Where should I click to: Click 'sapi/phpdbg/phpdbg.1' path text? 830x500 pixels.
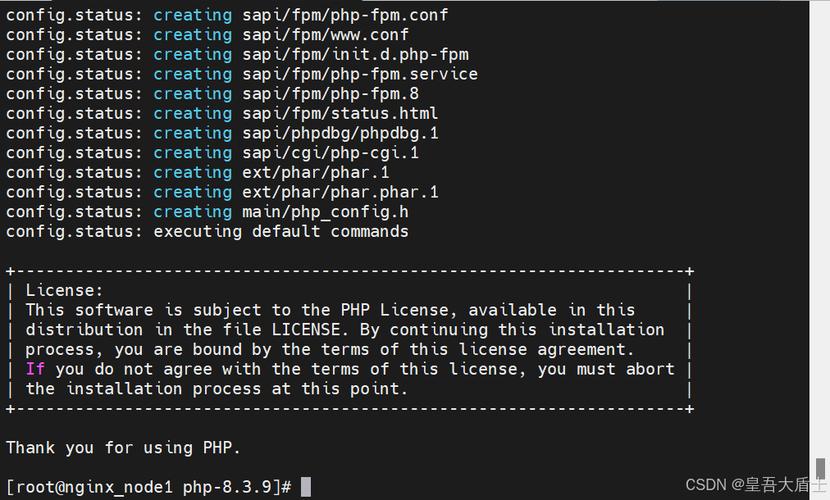pos(340,133)
